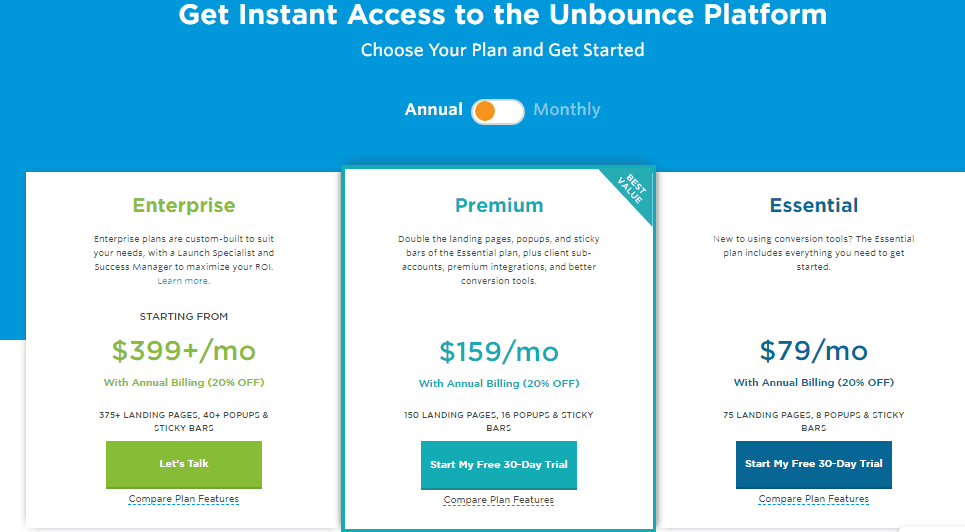
Task: Click the $399+/mo Enterprise price
Action: pos(183,351)
